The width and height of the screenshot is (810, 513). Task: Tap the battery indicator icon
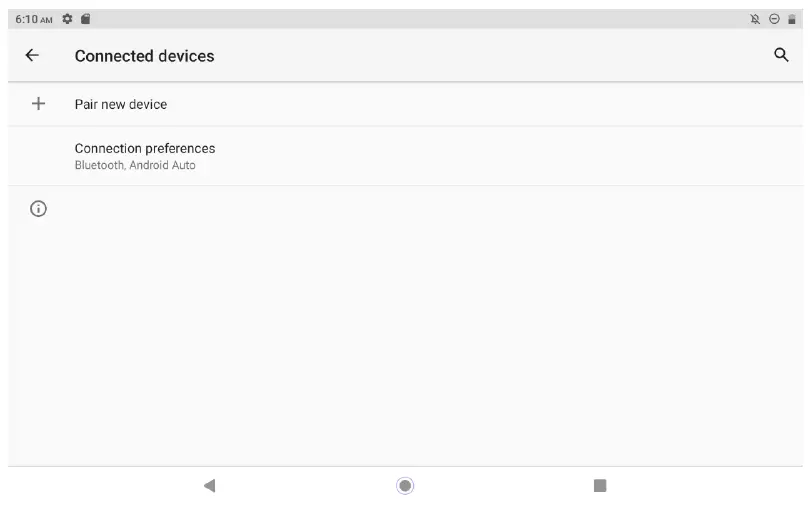pyautogui.click(x=792, y=19)
